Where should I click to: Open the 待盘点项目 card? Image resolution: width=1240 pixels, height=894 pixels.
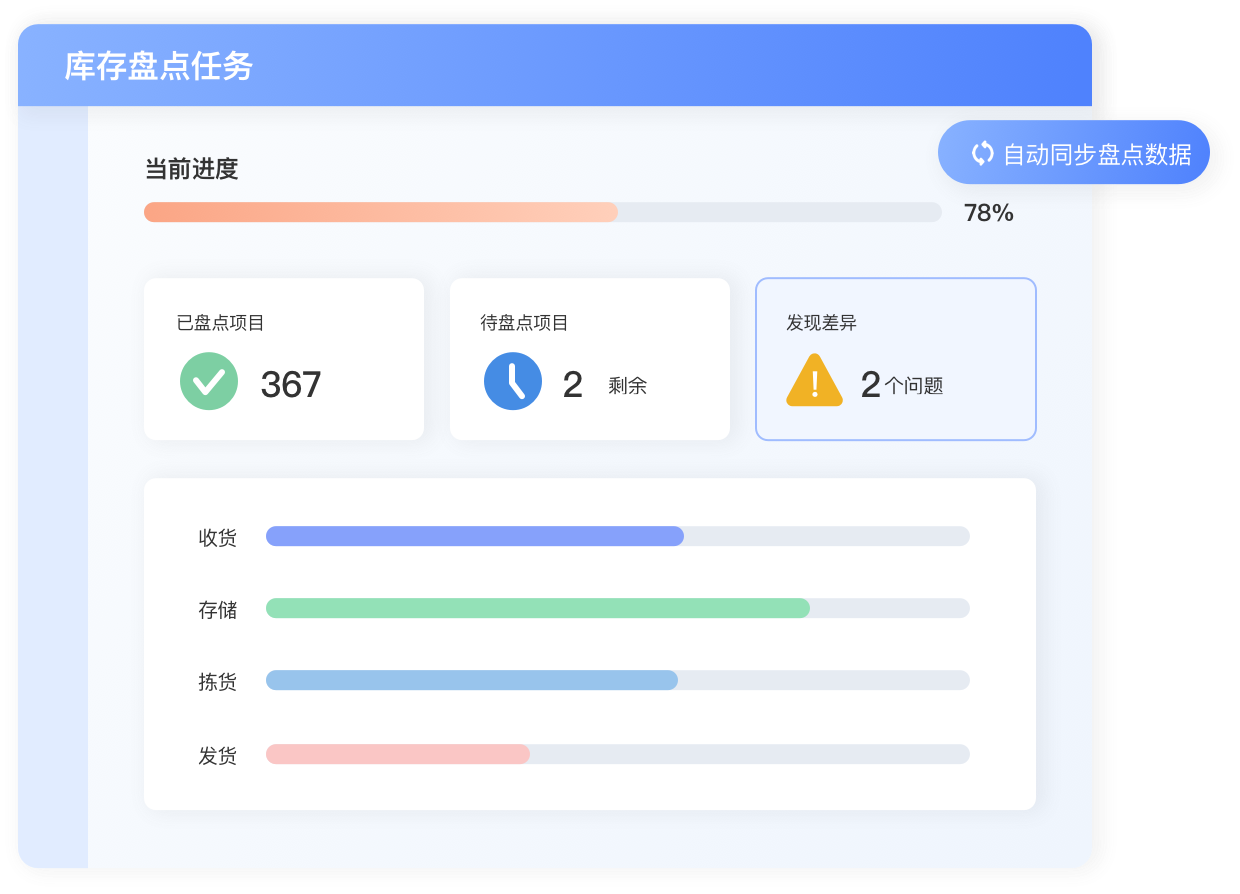590,359
